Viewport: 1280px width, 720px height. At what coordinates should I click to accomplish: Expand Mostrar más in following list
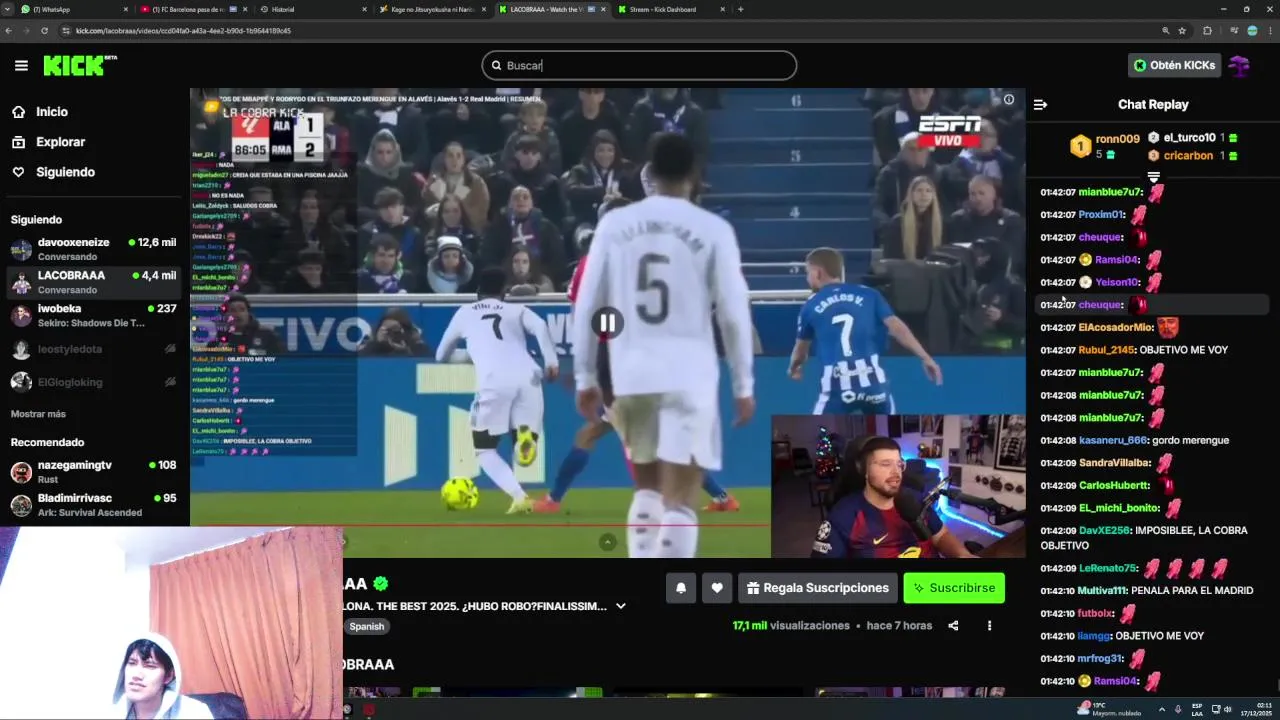pos(38,414)
